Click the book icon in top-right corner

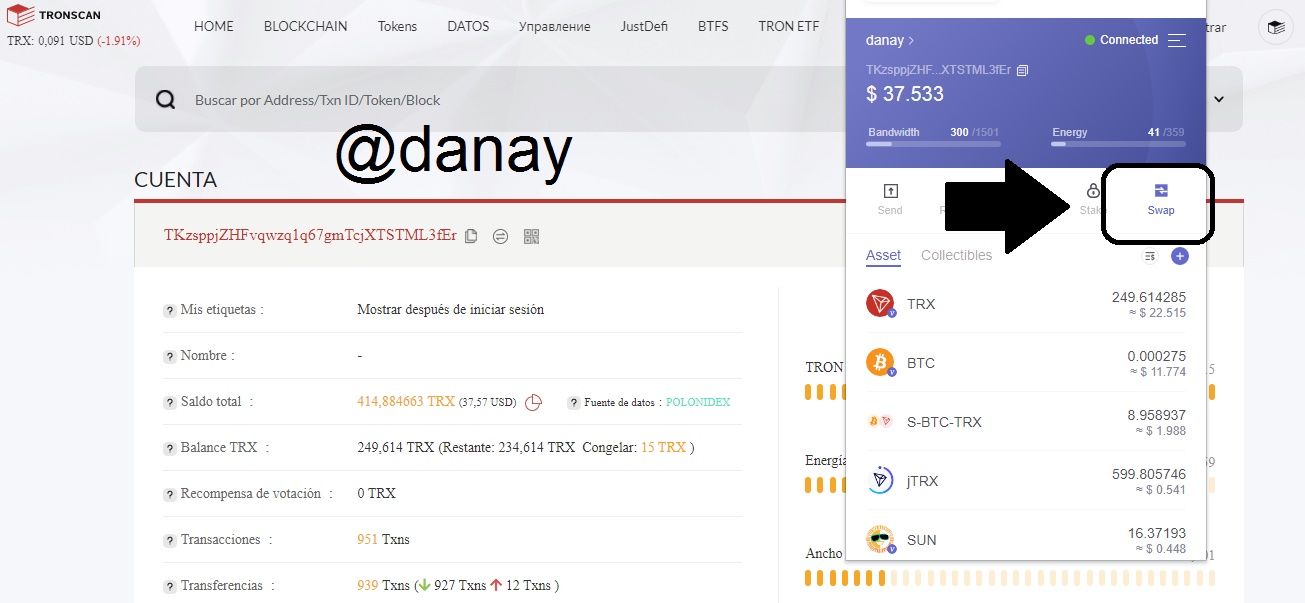coord(1275,28)
